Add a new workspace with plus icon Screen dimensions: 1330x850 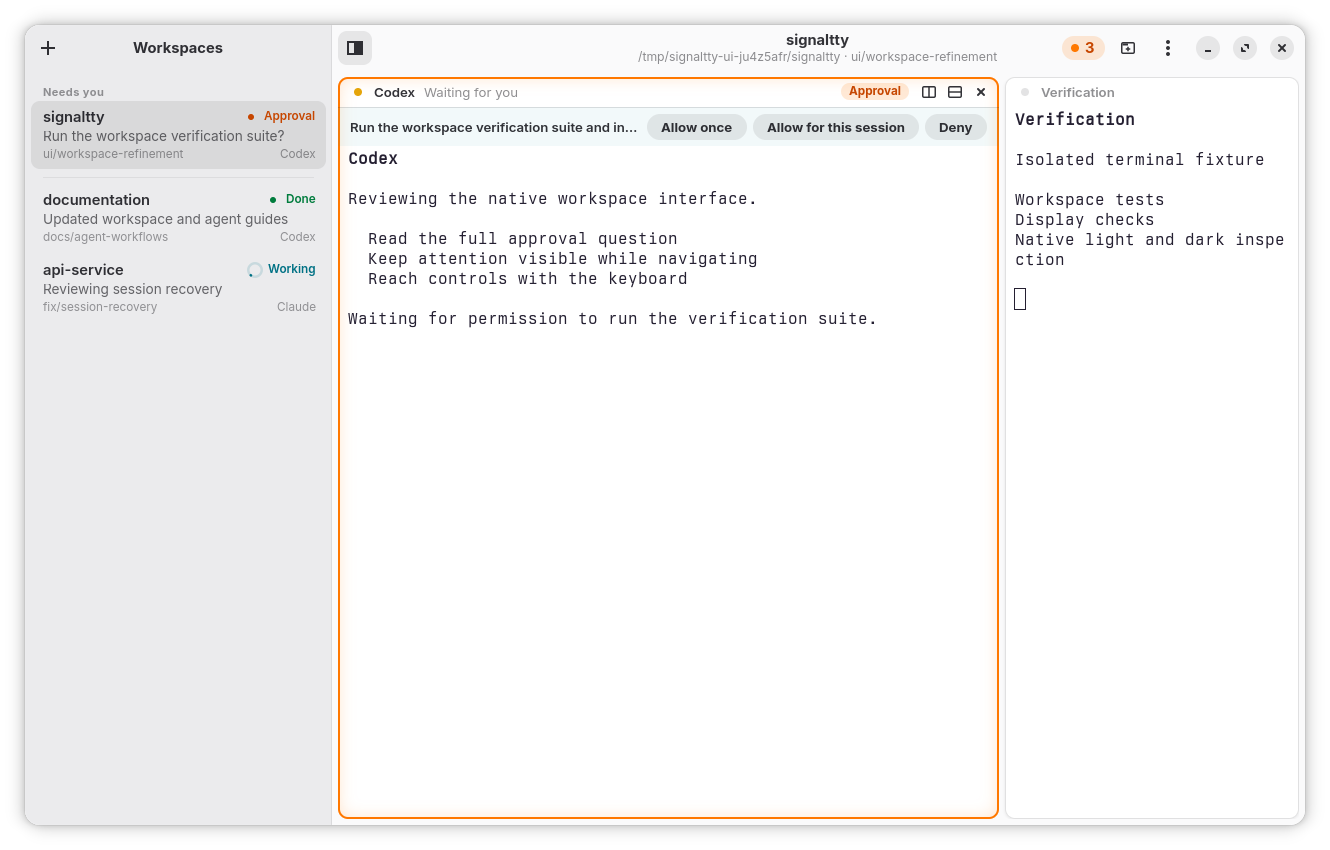click(x=48, y=48)
